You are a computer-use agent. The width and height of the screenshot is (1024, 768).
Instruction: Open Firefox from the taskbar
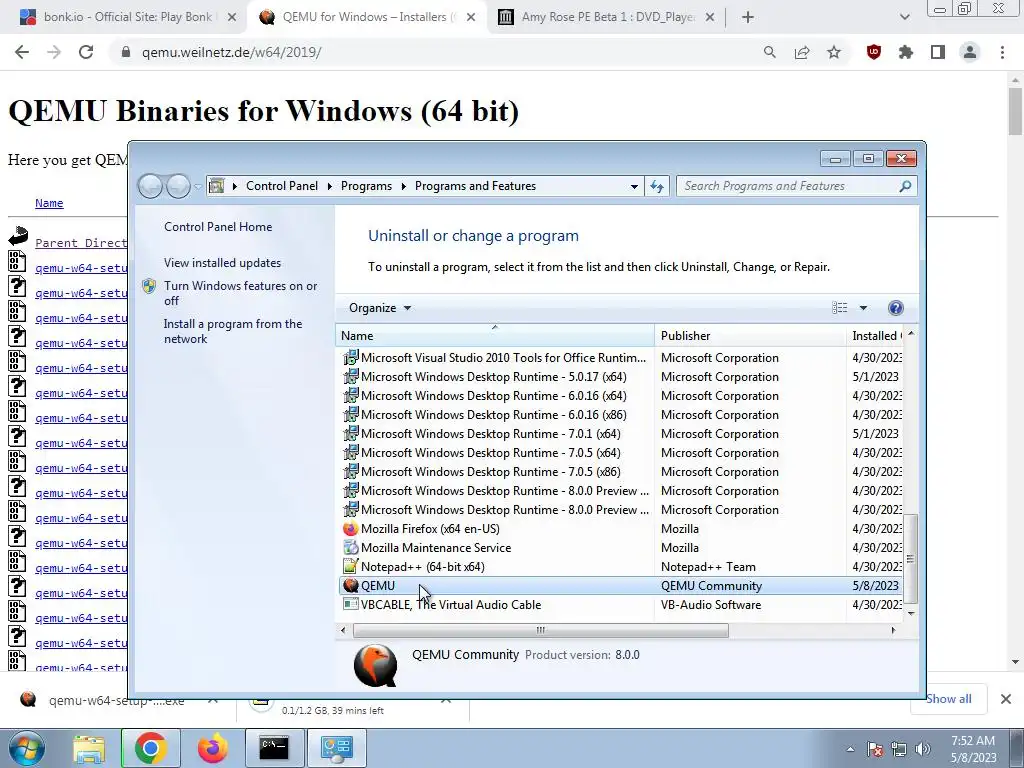coord(213,748)
